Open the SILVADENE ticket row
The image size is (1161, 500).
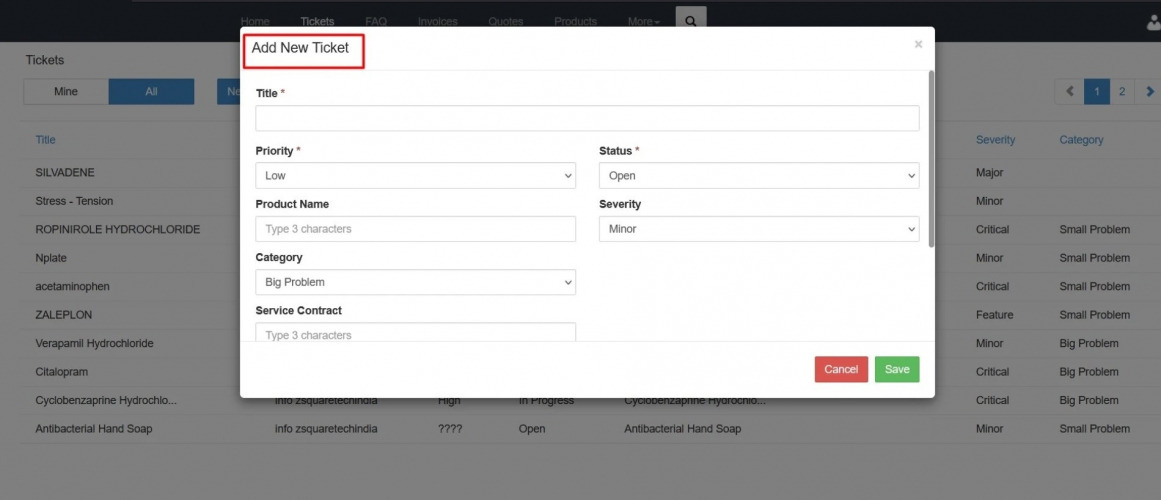65,173
